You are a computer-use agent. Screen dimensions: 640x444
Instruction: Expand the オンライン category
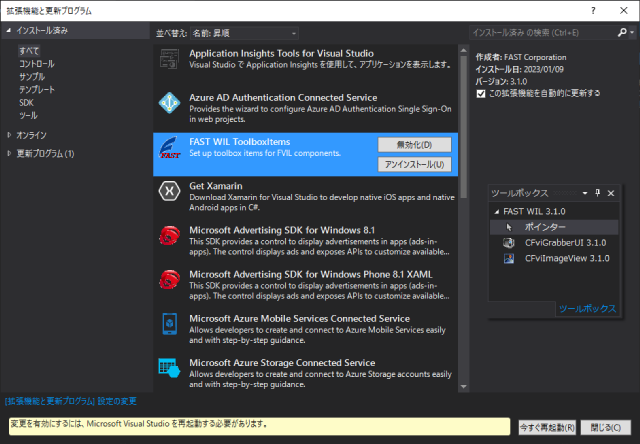pyautogui.click(x=9, y=135)
